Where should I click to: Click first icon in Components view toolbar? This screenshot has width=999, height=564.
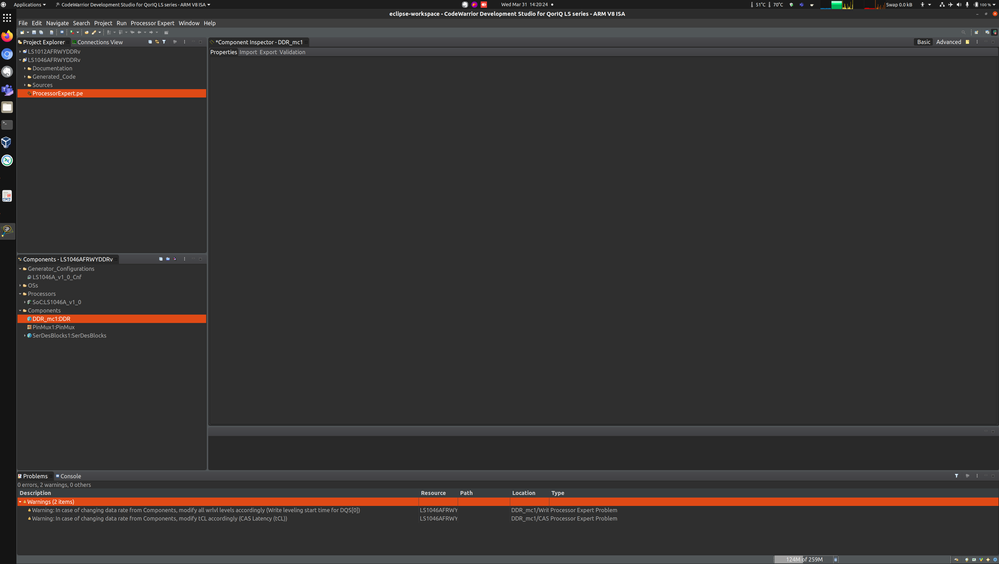(x=161, y=259)
